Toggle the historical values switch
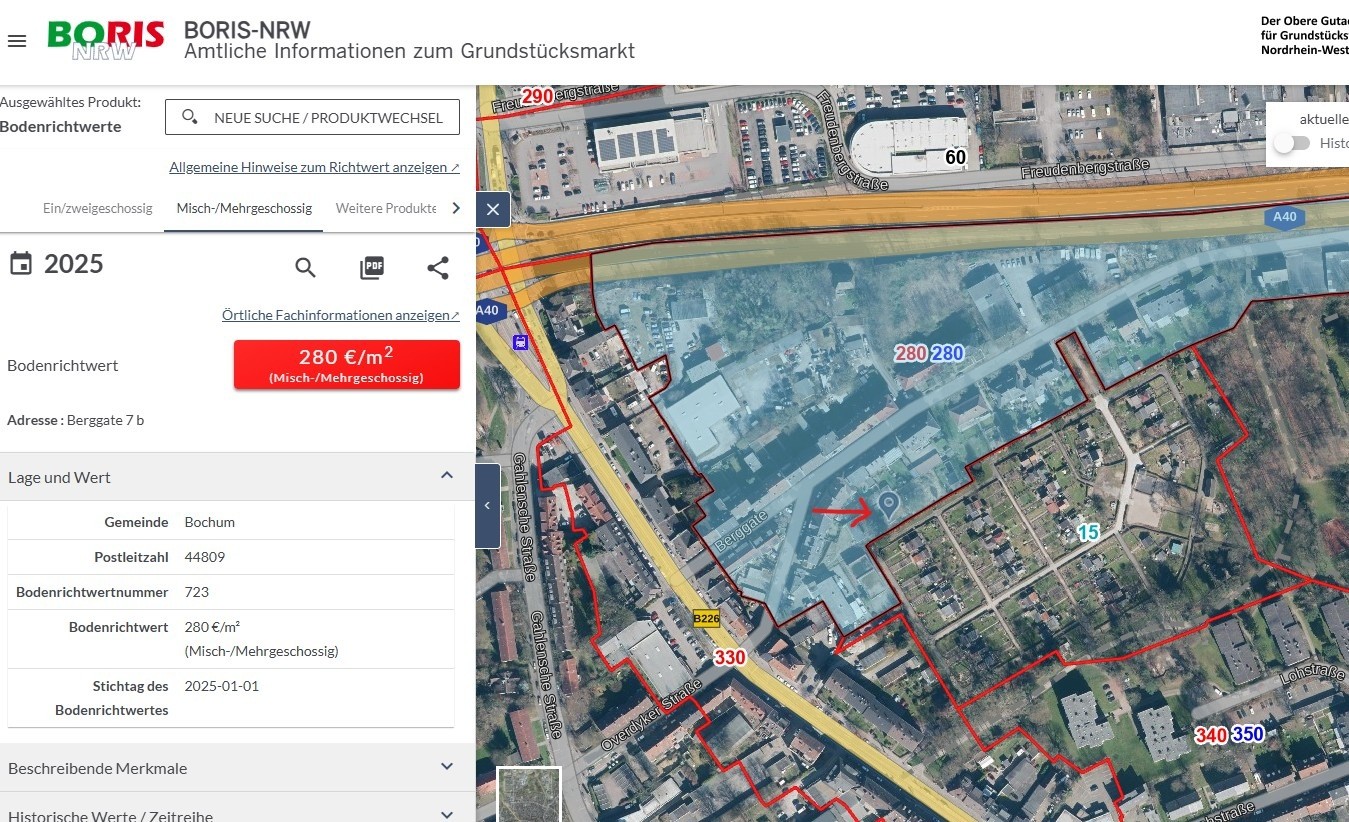This screenshot has height=822, width=1349. (x=1291, y=143)
